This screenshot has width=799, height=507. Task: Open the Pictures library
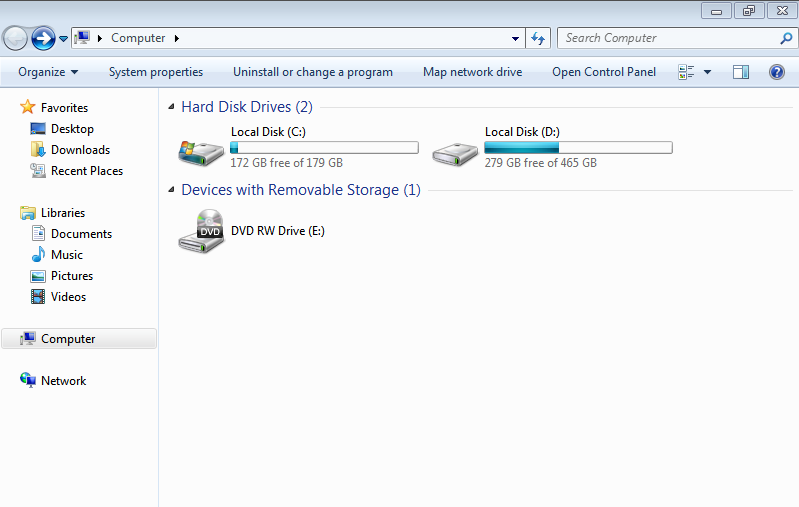click(72, 276)
